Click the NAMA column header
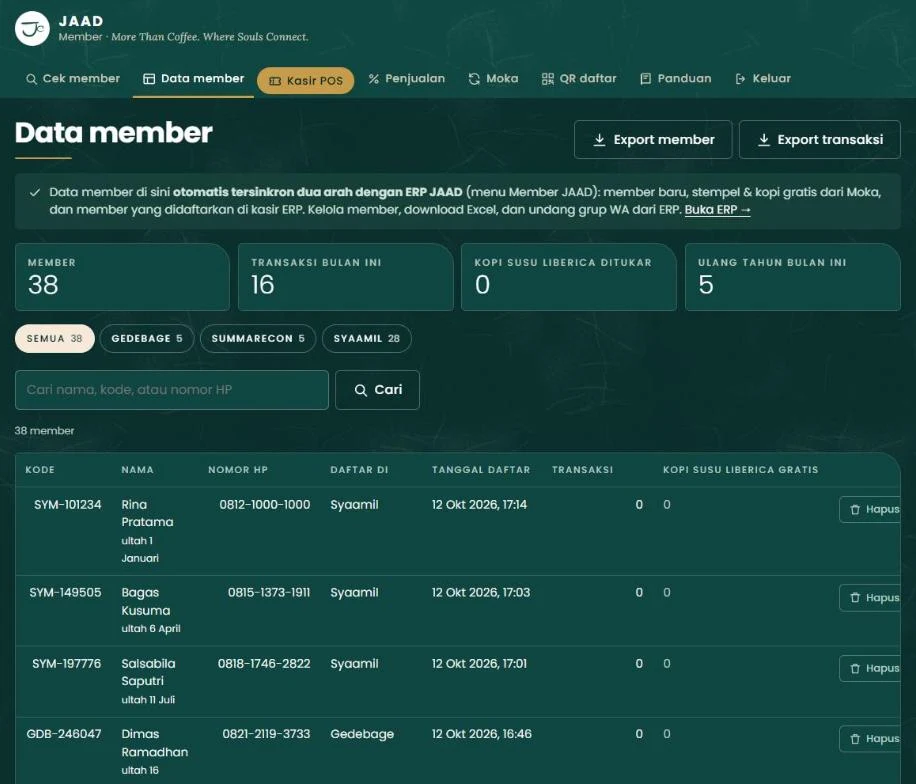This screenshot has height=784, width=916. (138, 470)
